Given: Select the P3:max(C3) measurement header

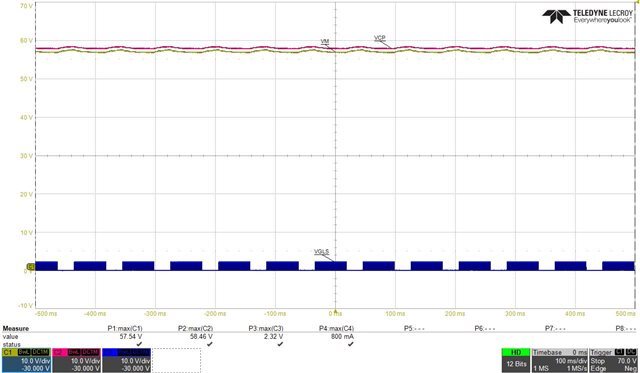Looking at the screenshot, I should click(x=266, y=329).
